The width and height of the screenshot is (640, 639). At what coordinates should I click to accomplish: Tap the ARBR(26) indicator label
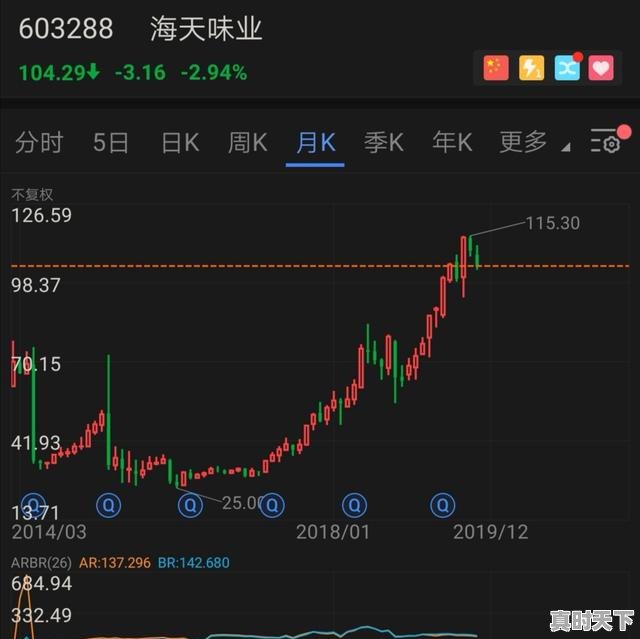pyautogui.click(x=41, y=563)
